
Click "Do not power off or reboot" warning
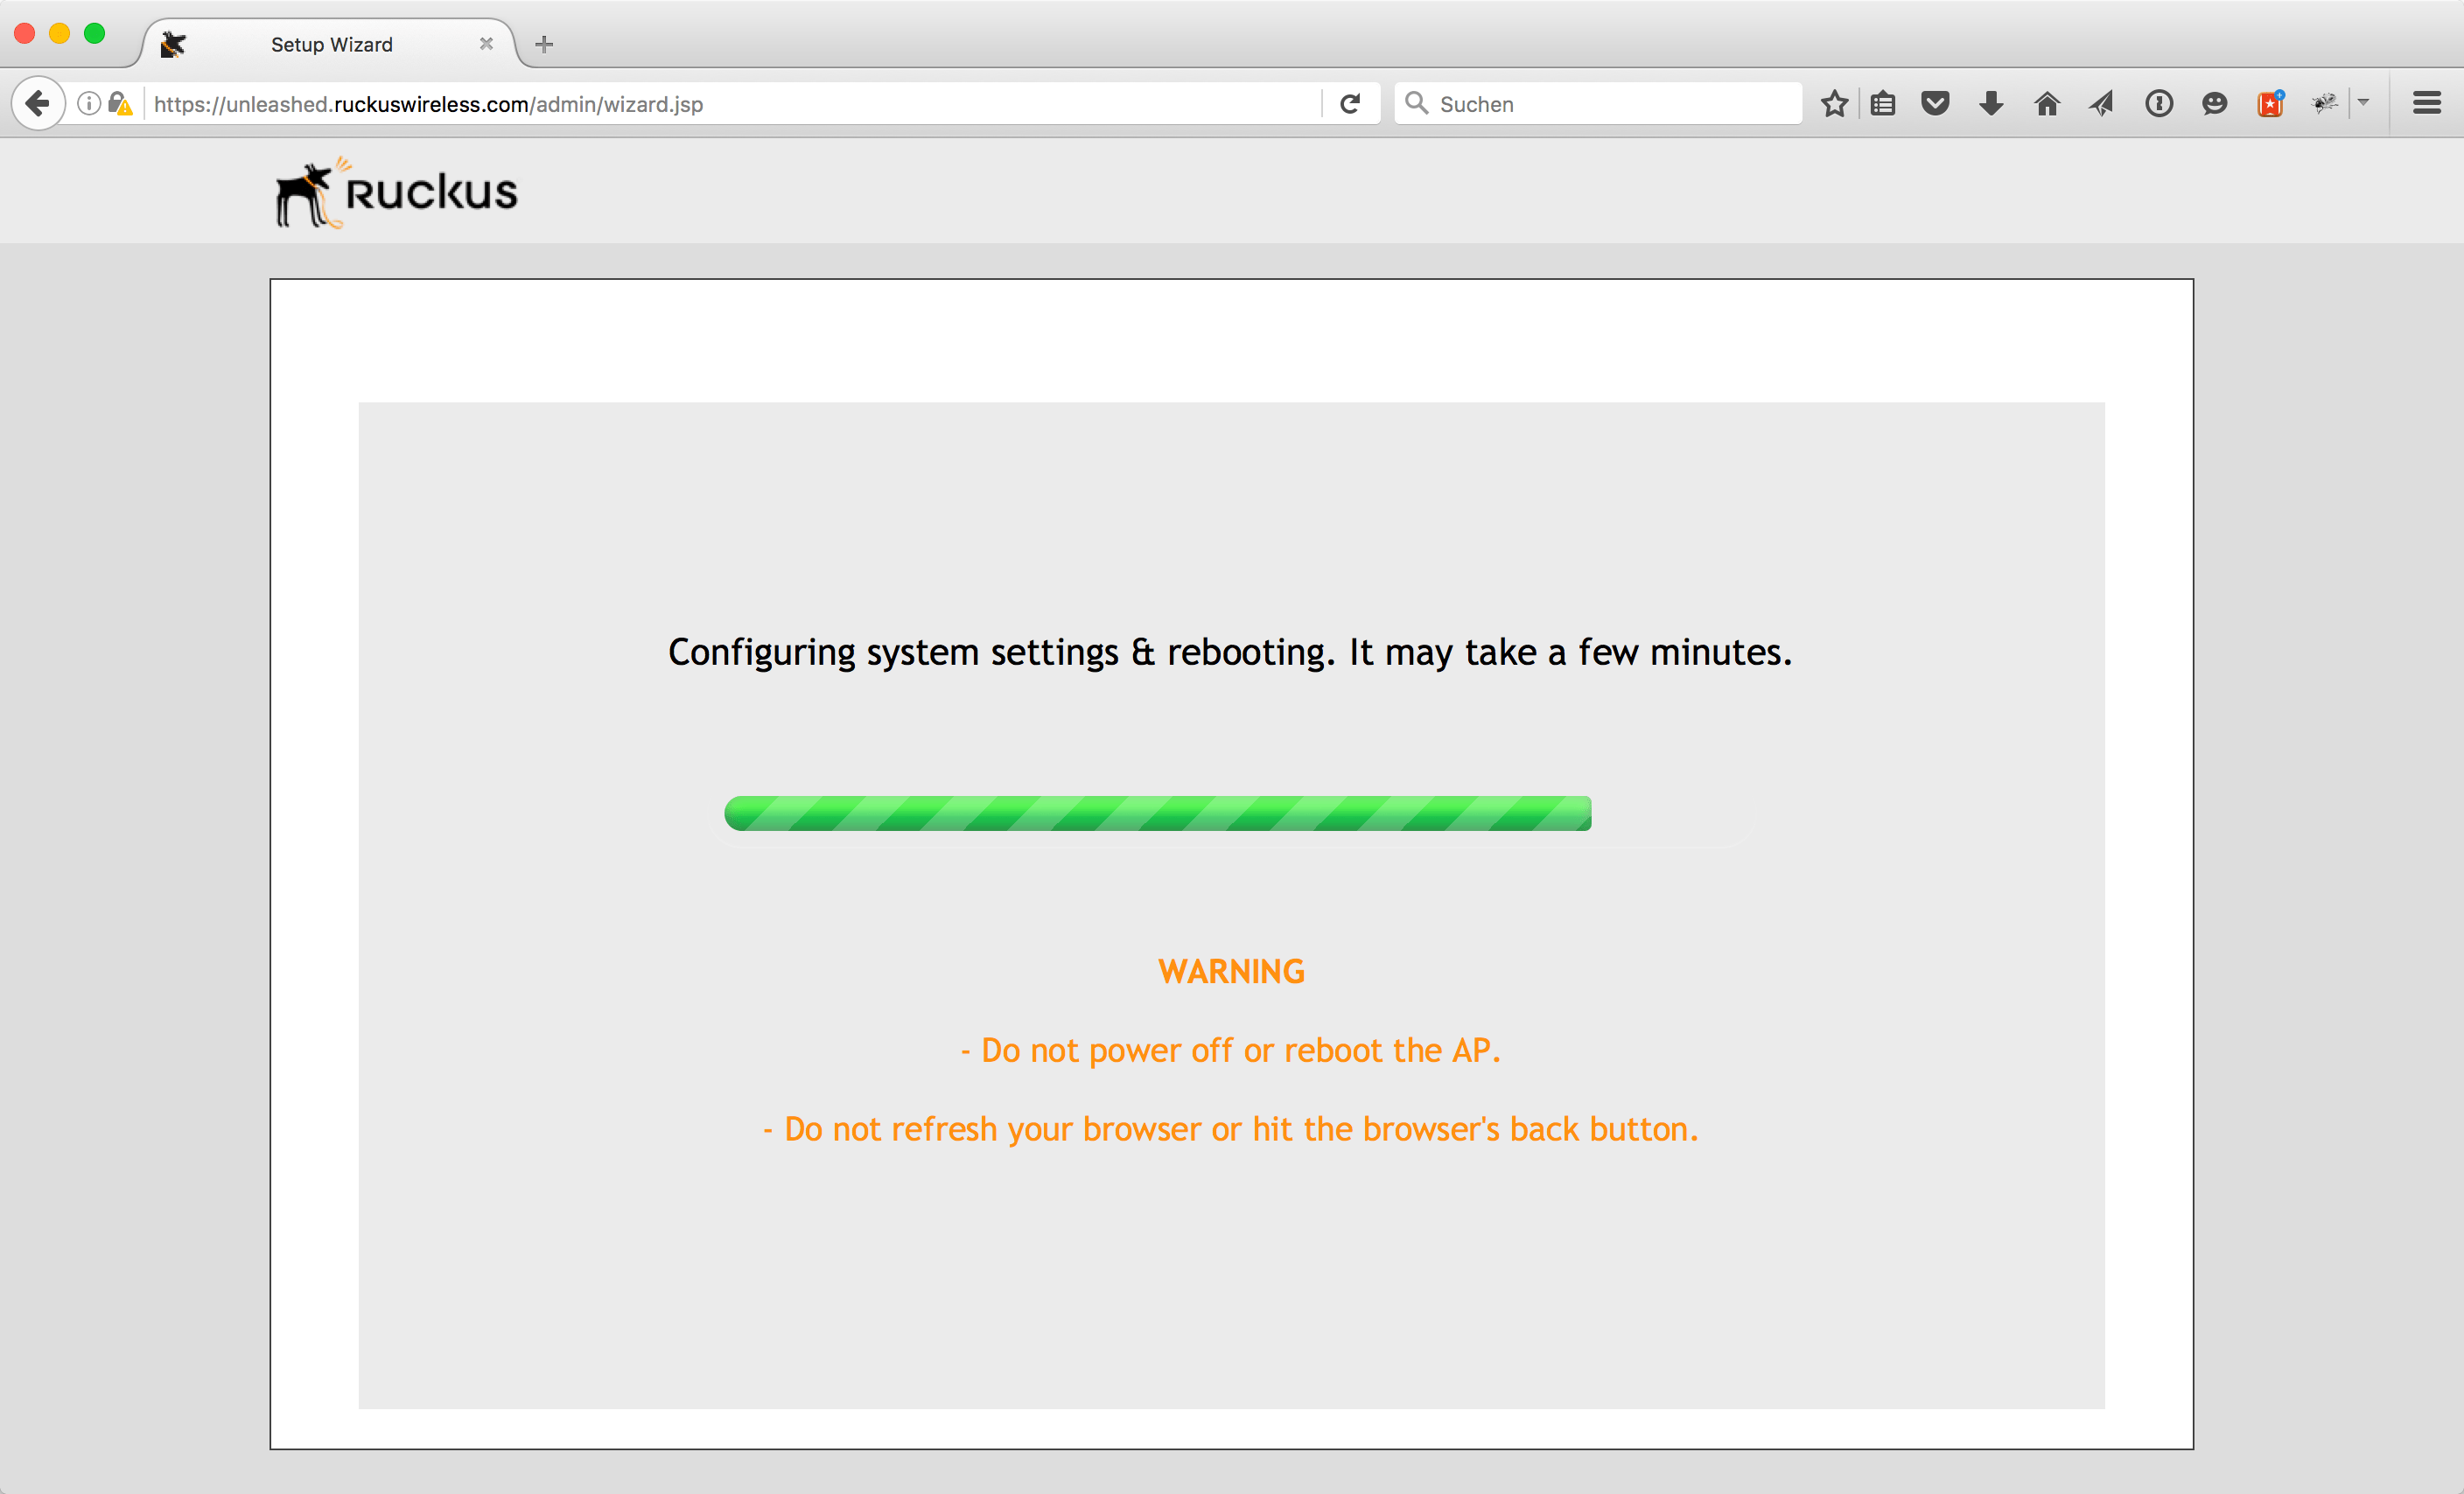1231,1050
